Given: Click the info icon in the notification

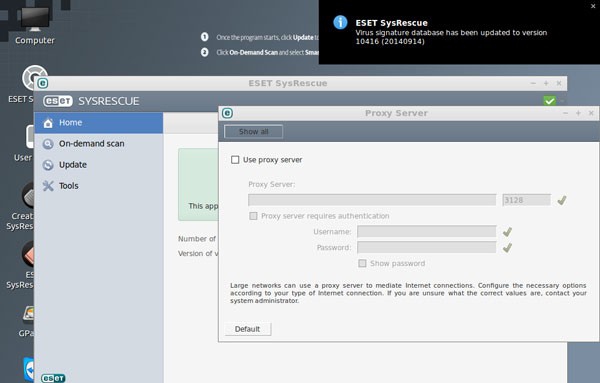Looking at the screenshot, I should [x=340, y=22].
